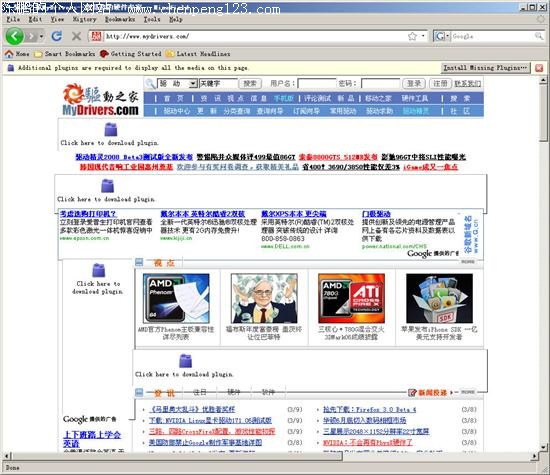Click the Home bookmark toolbar icon
This screenshot has width=550, height=475.
click(9, 54)
